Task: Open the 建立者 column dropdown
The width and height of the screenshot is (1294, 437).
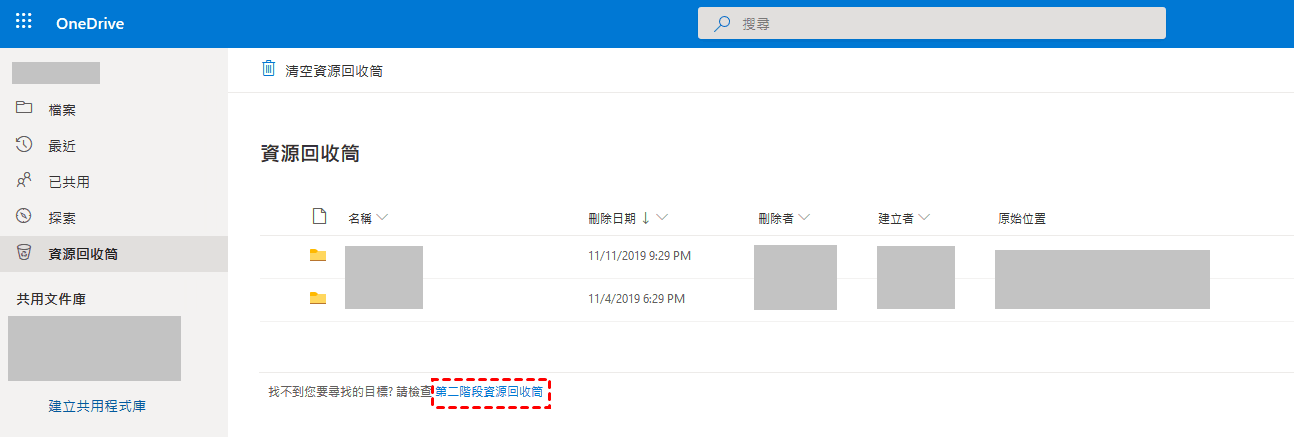Action: click(x=924, y=218)
